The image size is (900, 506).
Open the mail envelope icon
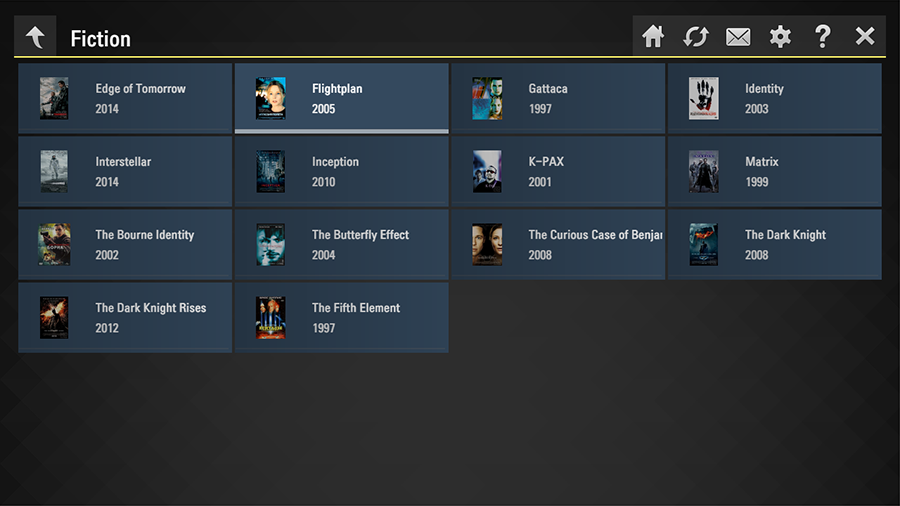[x=738, y=37]
